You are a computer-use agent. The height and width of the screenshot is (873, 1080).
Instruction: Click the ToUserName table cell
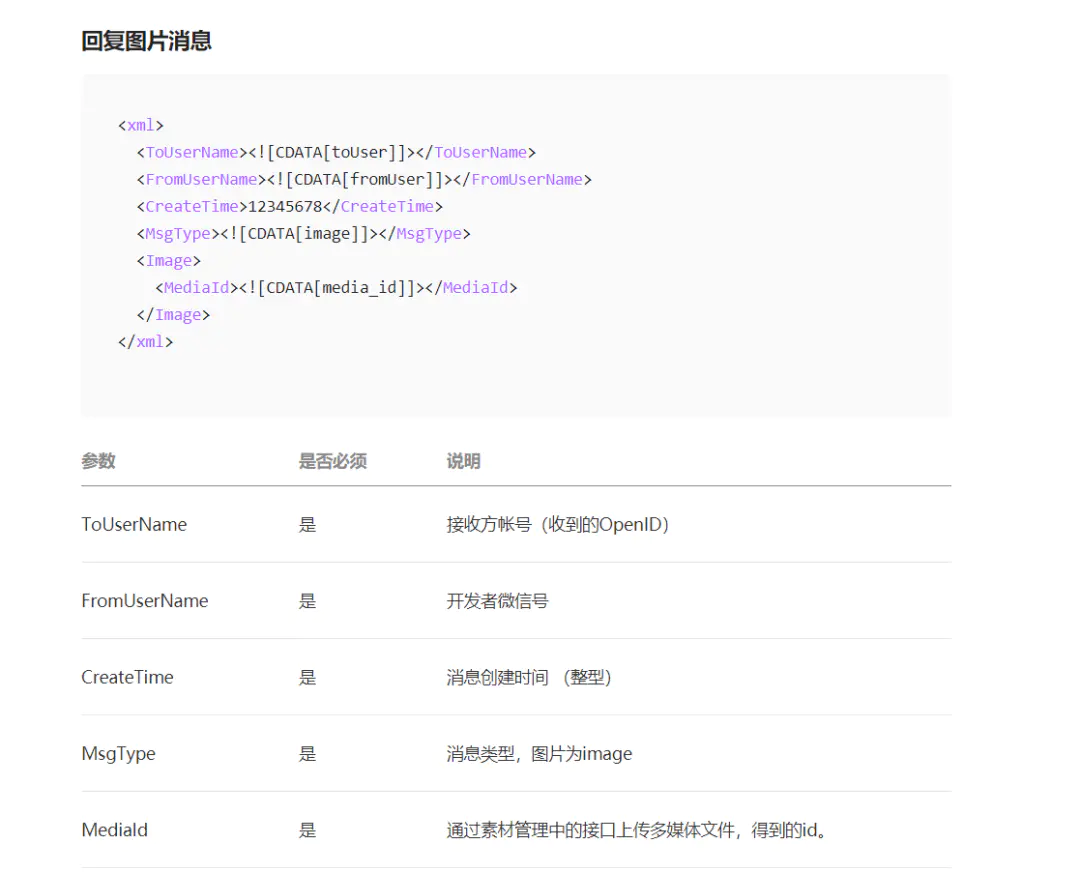[134, 524]
